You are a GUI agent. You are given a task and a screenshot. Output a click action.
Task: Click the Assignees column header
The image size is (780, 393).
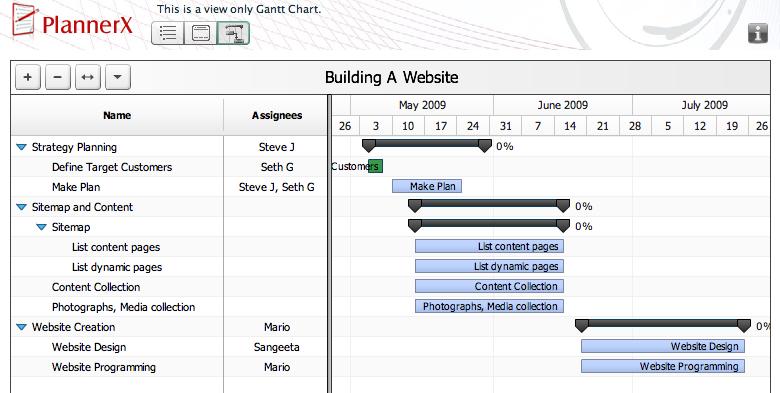coord(277,115)
